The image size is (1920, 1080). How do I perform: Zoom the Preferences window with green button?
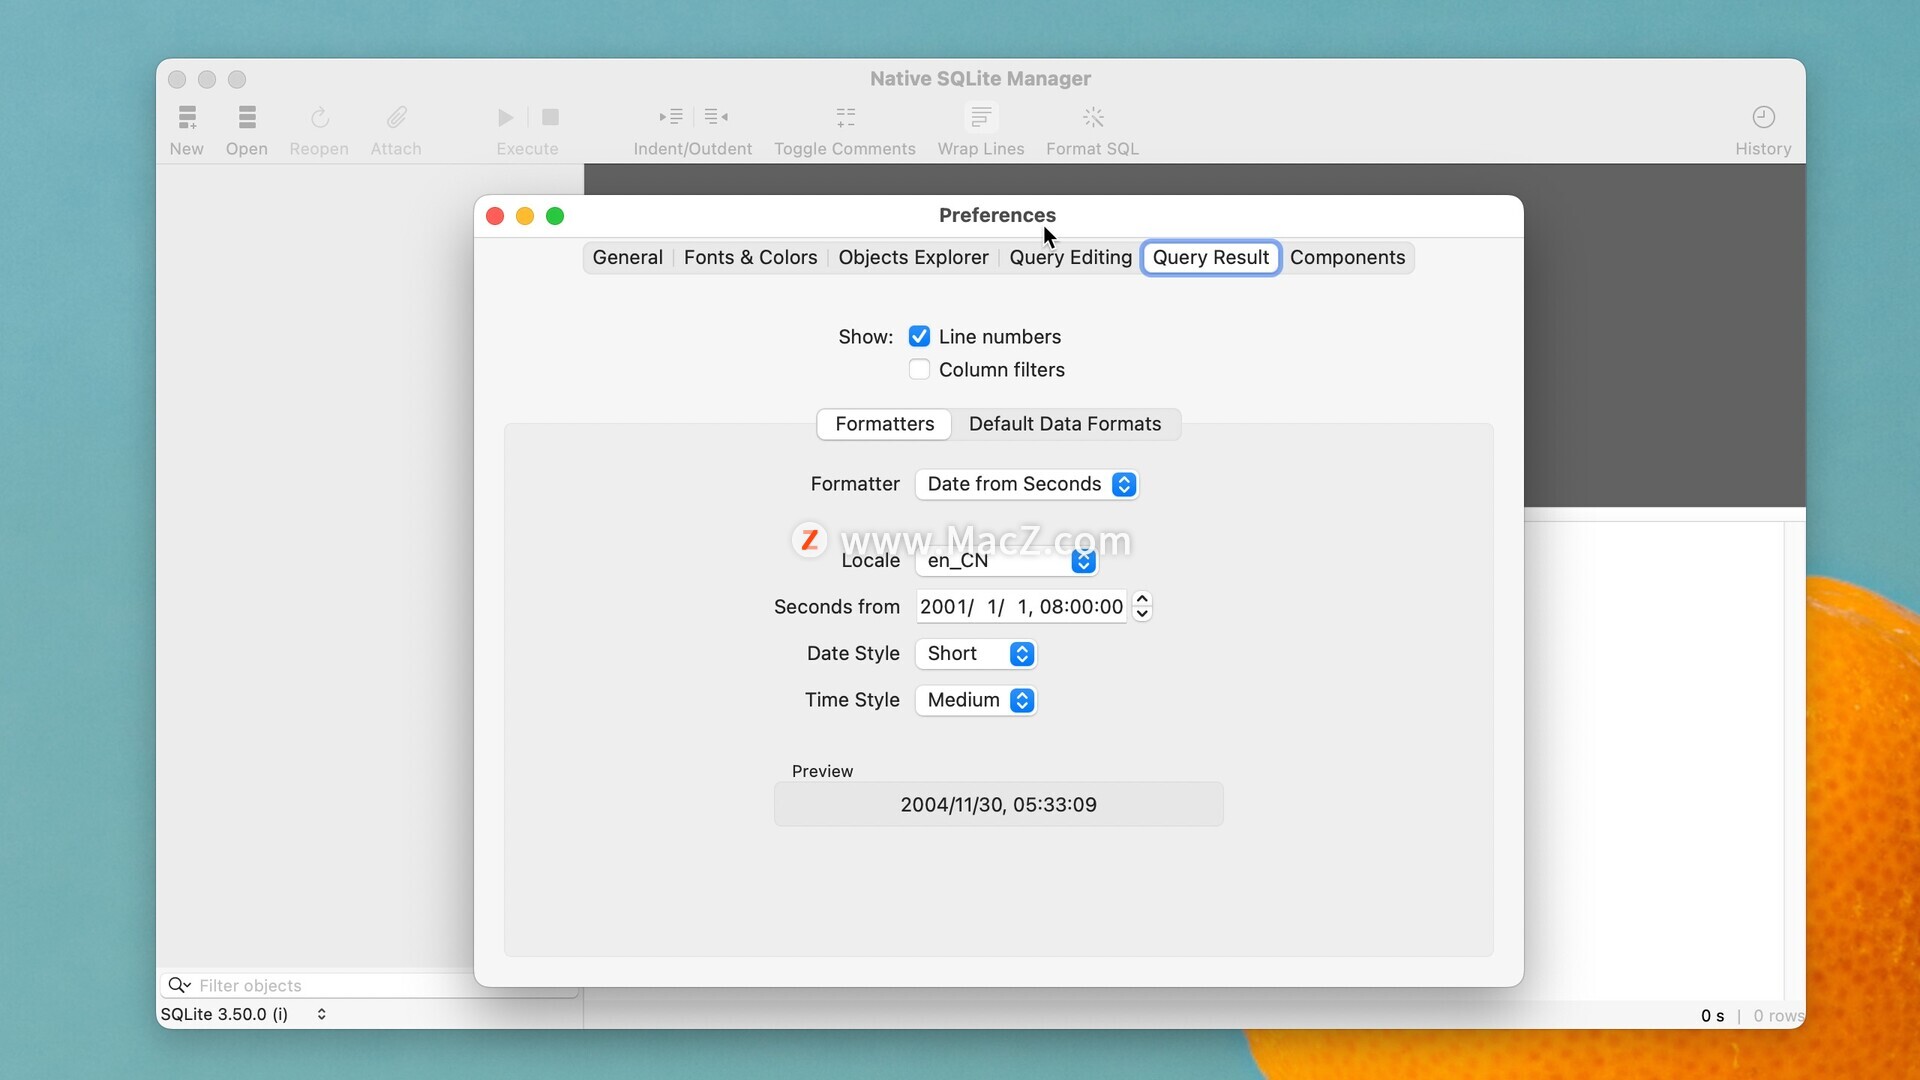tap(555, 216)
